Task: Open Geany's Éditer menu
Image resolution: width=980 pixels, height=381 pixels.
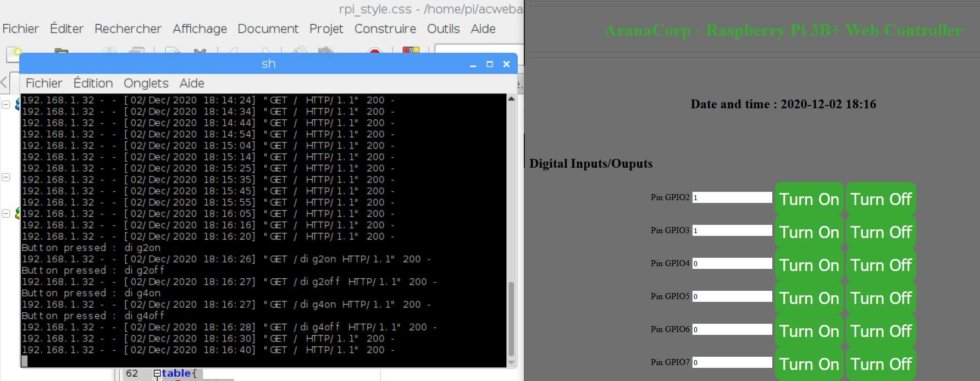Action: pyautogui.click(x=67, y=29)
